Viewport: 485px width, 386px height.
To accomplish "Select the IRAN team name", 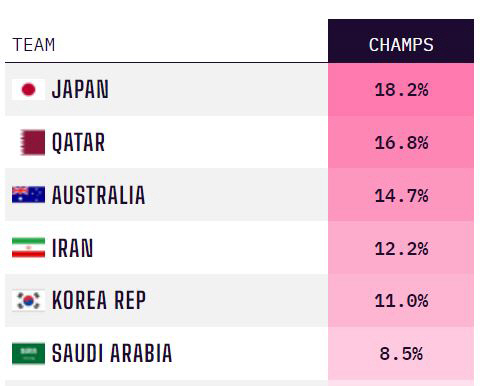I will (x=72, y=248).
